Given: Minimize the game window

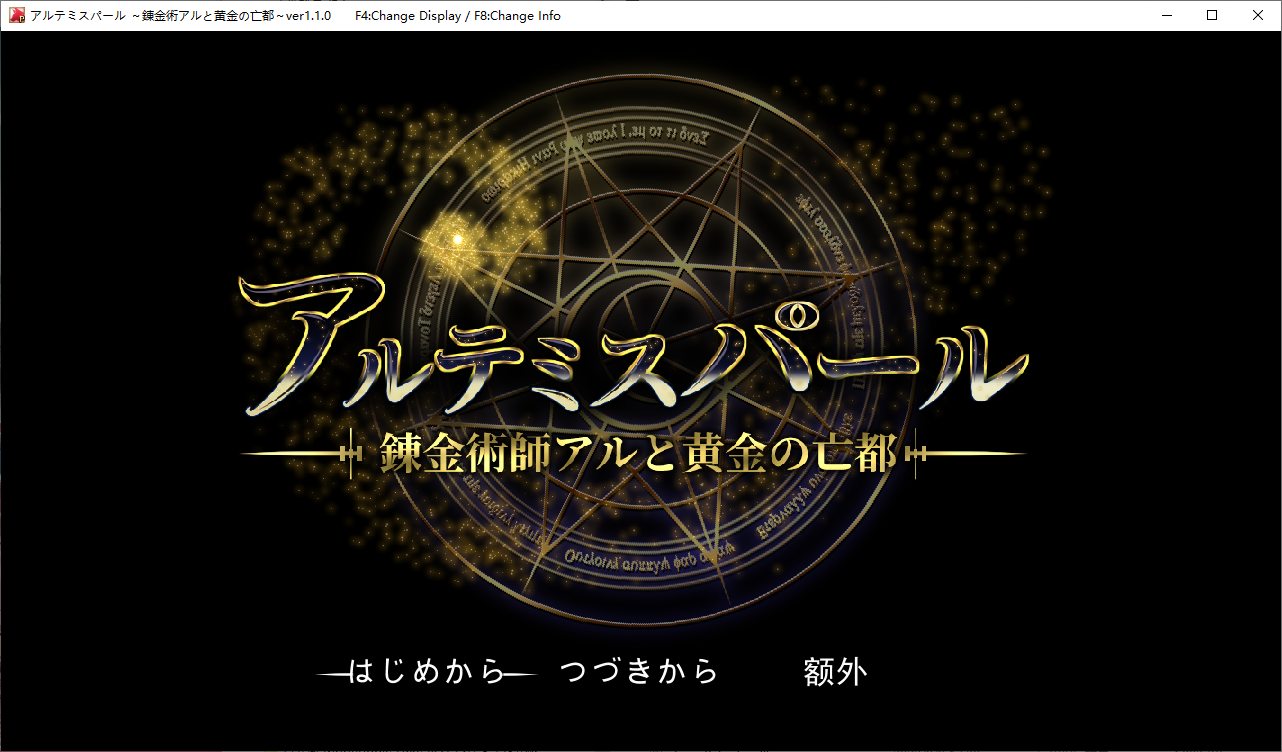Looking at the screenshot, I should [1165, 16].
